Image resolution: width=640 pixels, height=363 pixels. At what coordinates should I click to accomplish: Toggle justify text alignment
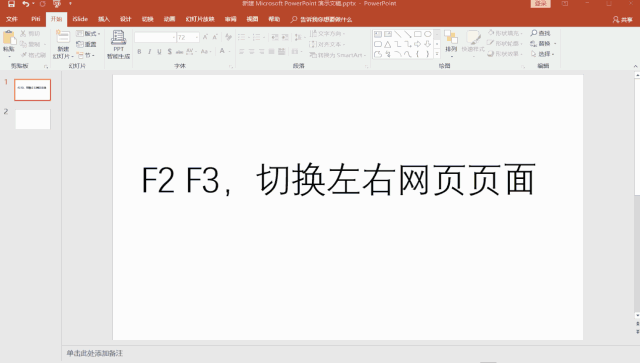pos(271,52)
